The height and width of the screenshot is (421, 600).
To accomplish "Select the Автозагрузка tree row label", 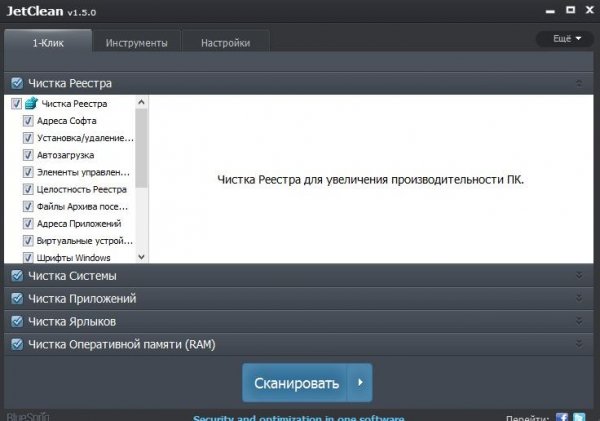I will [65, 155].
